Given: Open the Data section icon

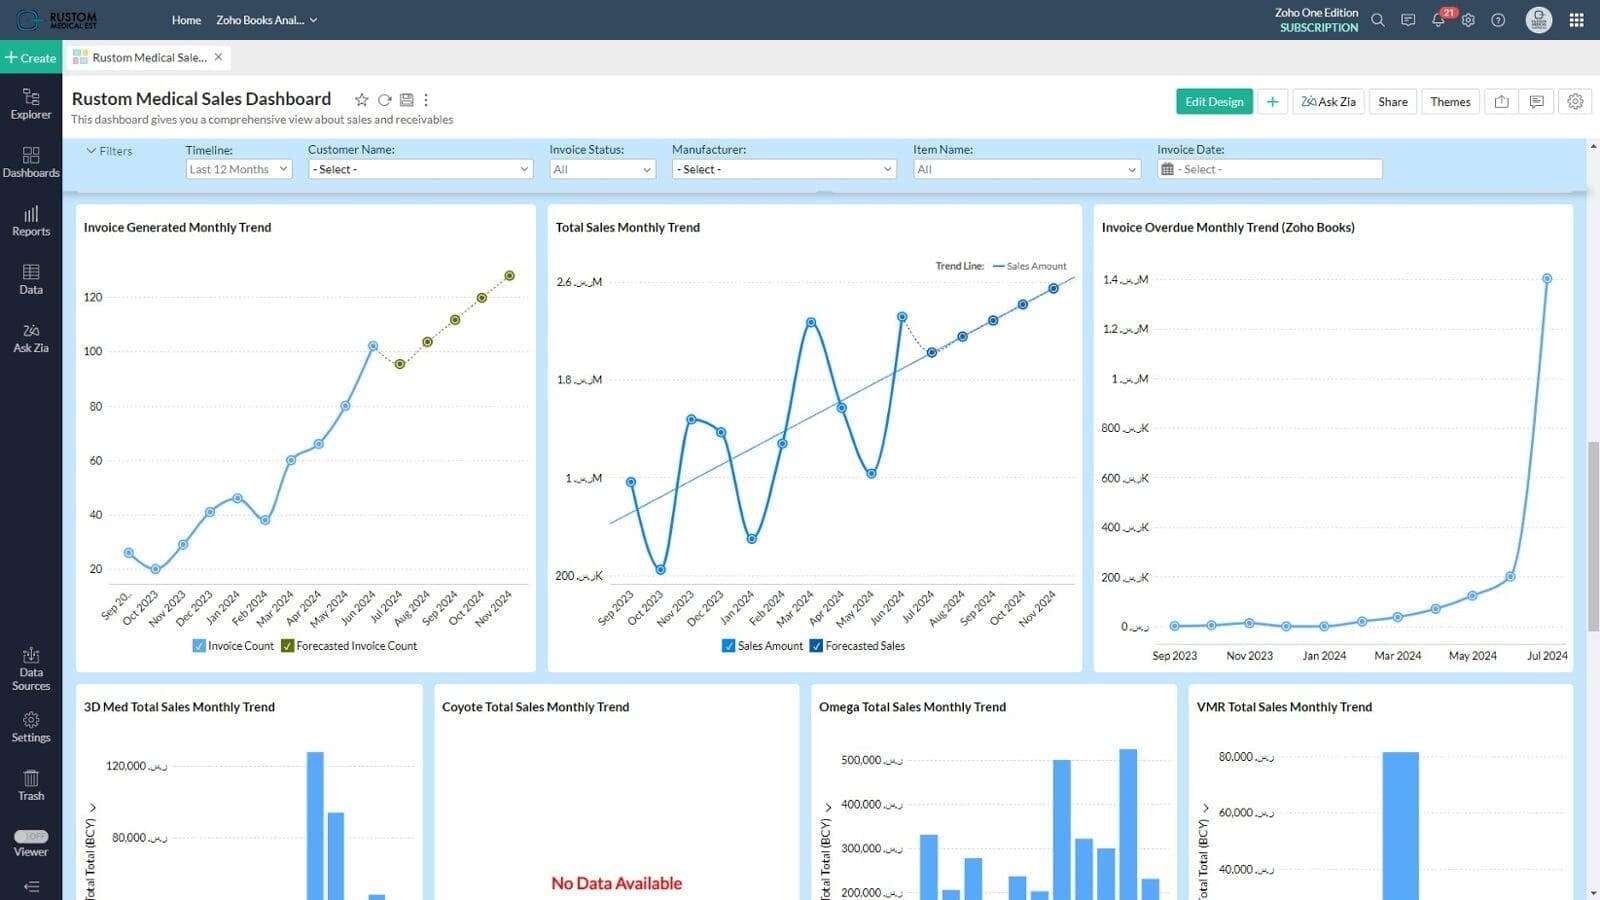Looking at the screenshot, I should [x=31, y=279].
